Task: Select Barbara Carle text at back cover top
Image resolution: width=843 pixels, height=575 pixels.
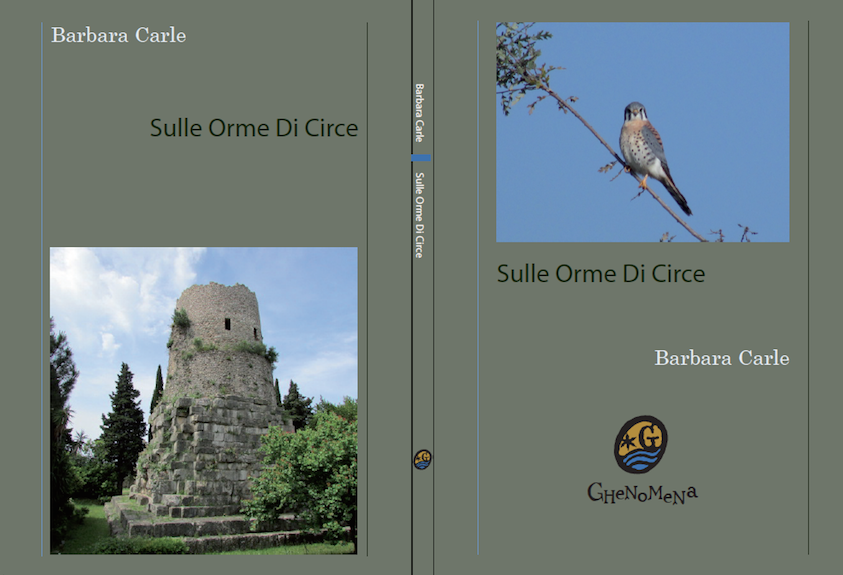Action: point(118,36)
